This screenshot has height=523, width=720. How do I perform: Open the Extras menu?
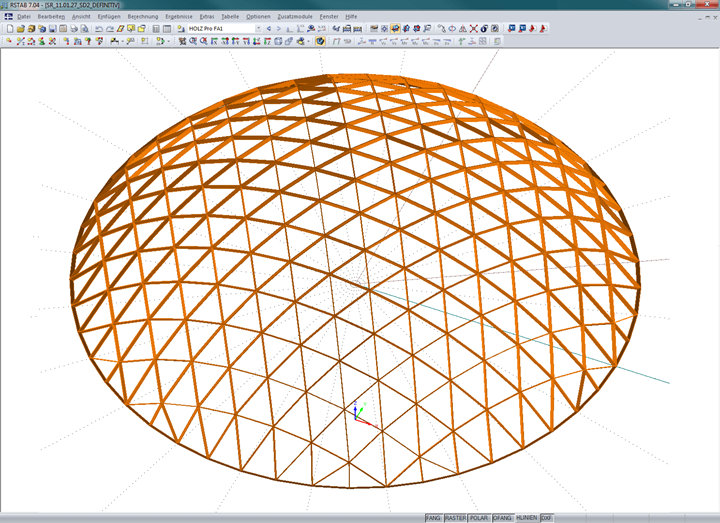[x=207, y=17]
